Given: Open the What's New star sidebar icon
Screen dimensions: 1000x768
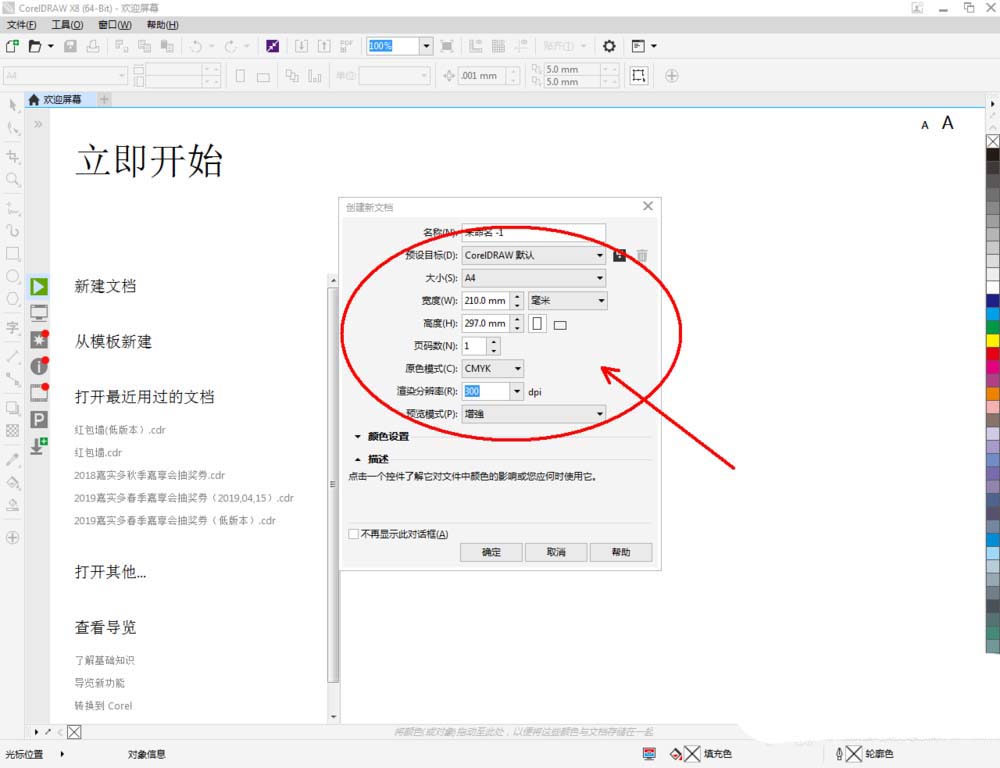Looking at the screenshot, I should tap(39, 339).
